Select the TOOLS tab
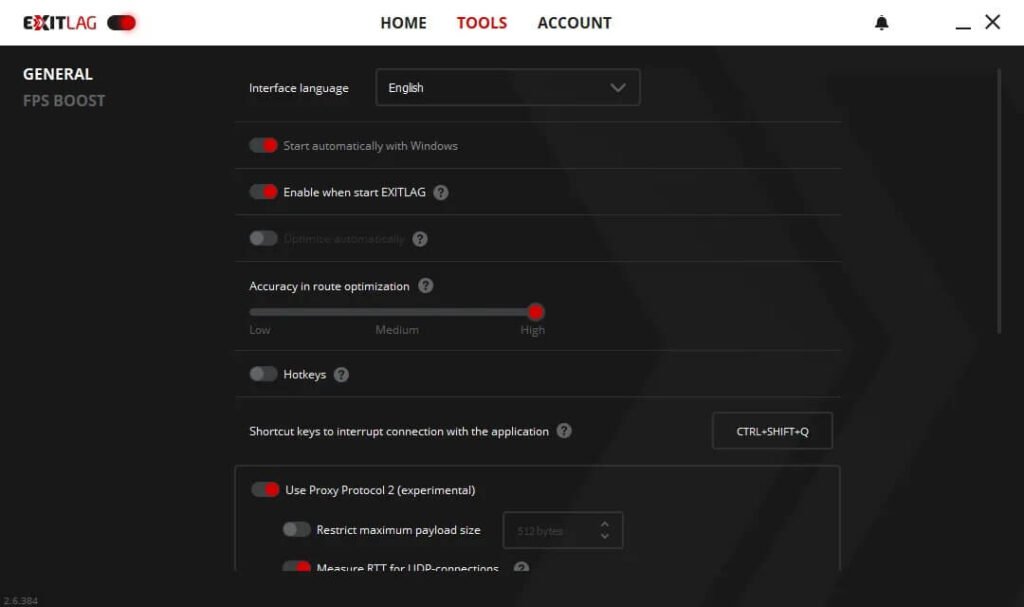This screenshot has height=607, width=1024. [482, 23]
